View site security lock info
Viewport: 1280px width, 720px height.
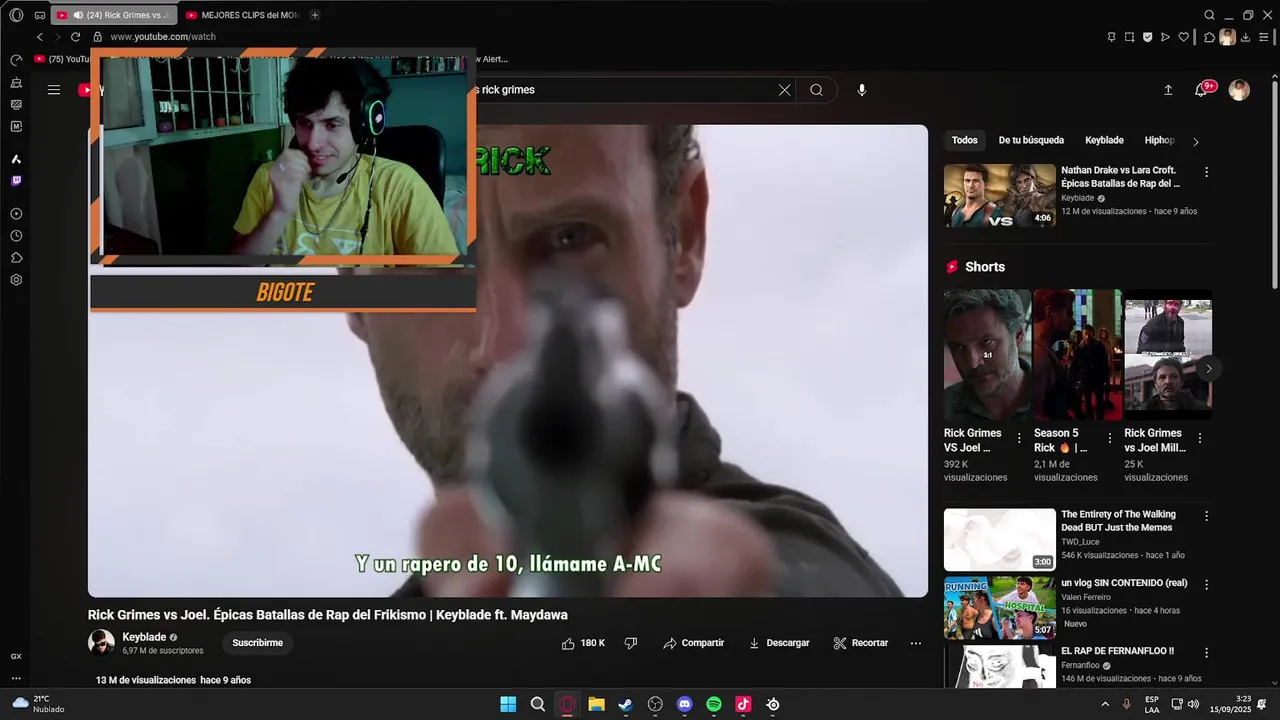(x=98, y=37)
